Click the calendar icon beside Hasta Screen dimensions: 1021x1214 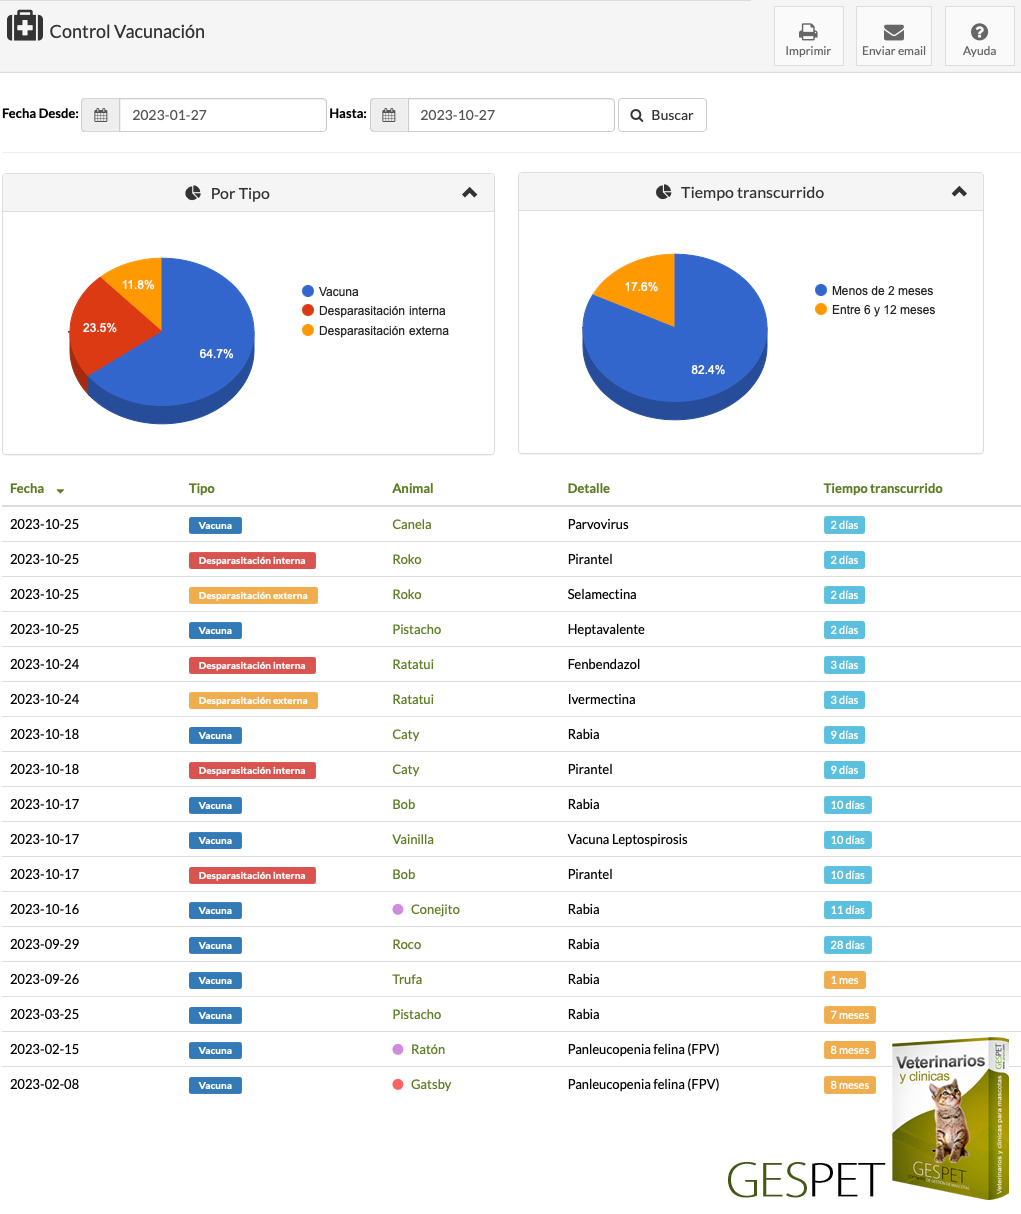[x=389, y=115]
